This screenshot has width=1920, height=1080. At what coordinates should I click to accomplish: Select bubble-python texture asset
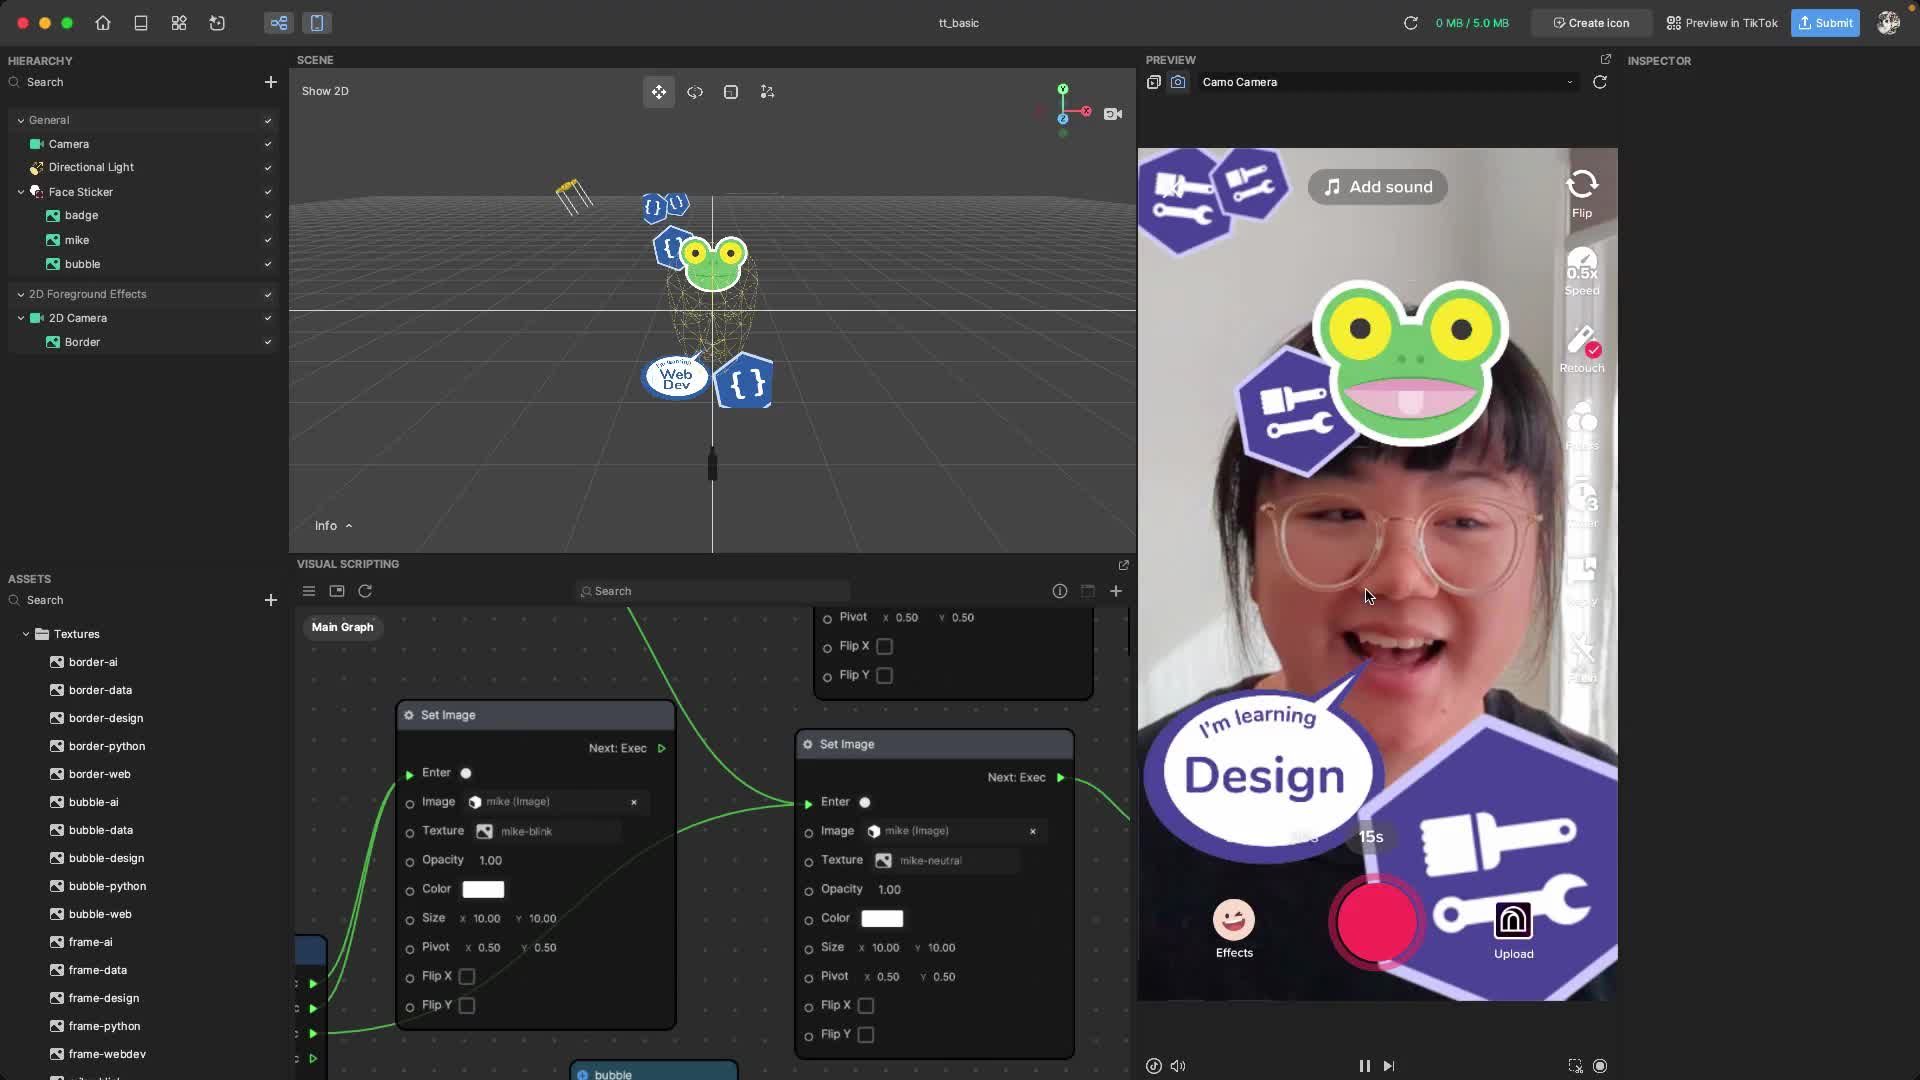[107, 886]
